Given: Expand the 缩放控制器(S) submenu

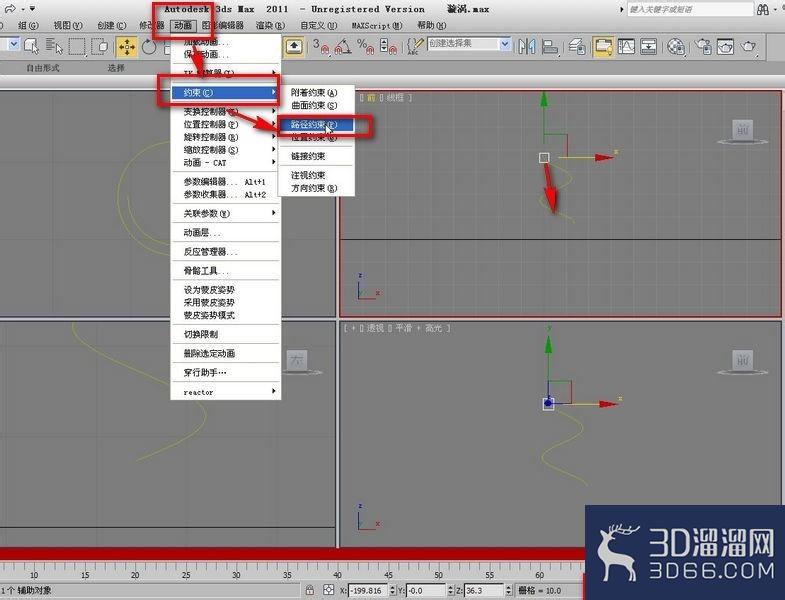Looking at the screenshot, I should tap(225, 150).
